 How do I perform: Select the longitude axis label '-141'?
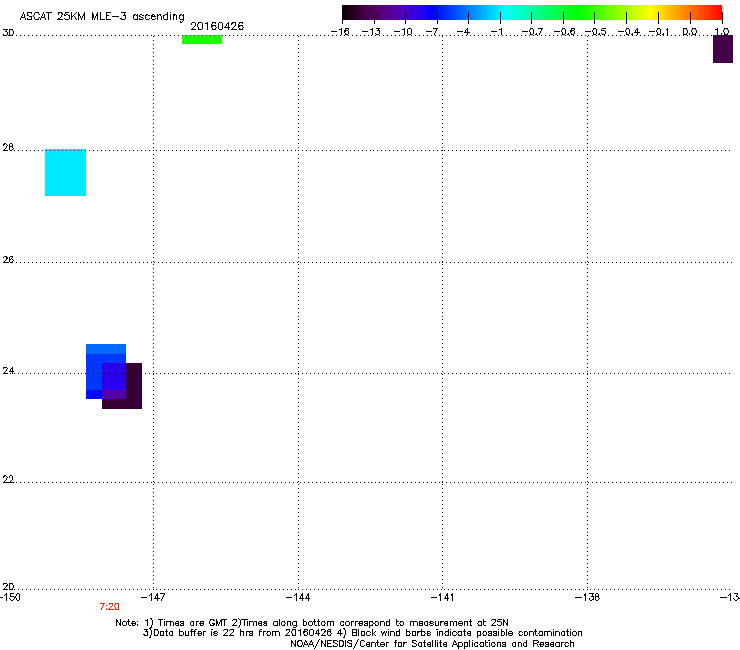(x=443, y=597)
